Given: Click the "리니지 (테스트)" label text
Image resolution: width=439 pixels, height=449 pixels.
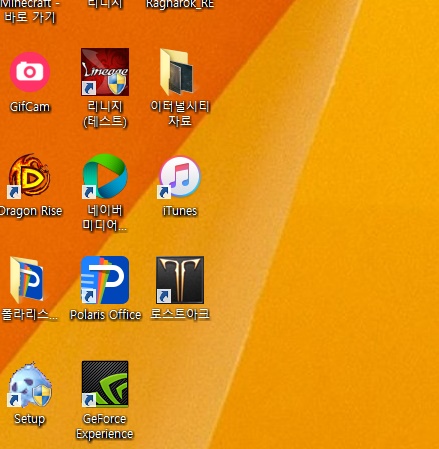Looking at the screenshot, I should tap(105, 114).
